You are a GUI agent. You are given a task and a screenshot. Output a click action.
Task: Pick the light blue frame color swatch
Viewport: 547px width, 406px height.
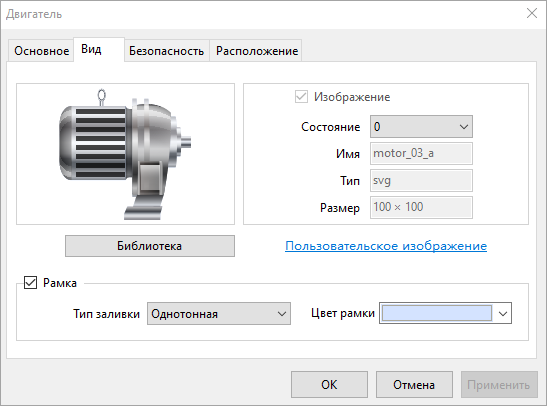point(437,313)
